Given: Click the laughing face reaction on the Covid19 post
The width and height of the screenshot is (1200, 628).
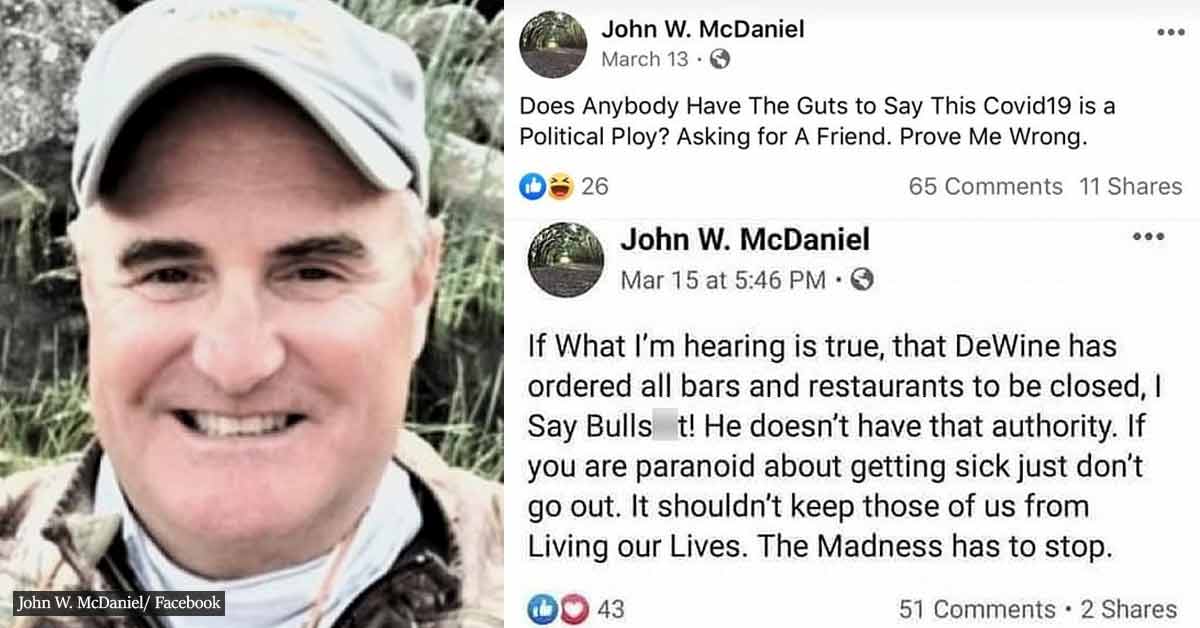Looking at the screenshot, I should pos(559,186).
